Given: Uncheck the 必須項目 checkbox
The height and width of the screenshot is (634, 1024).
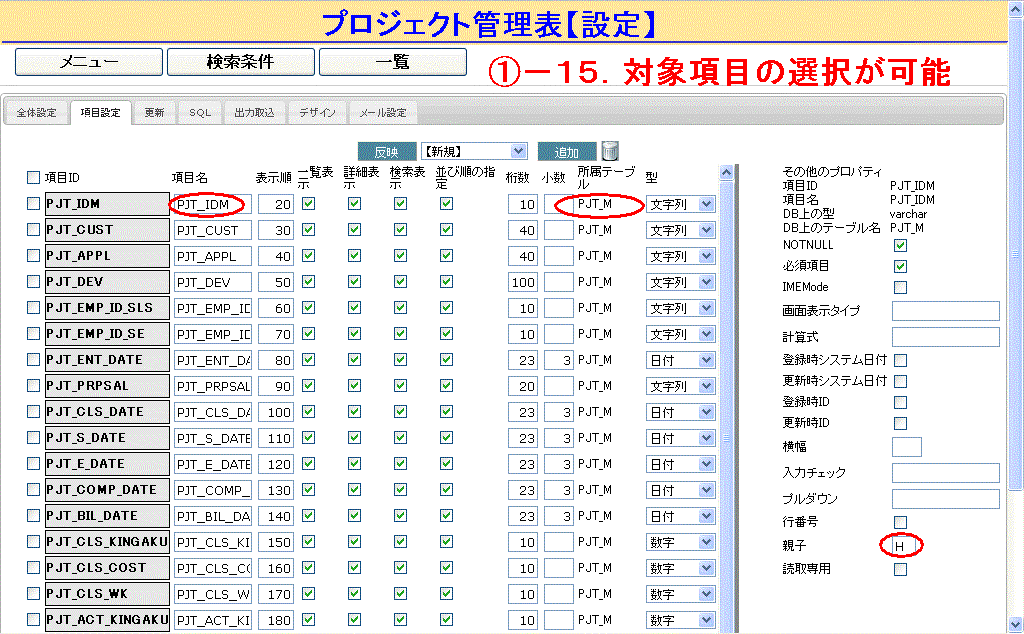Looking at the screenshot, I should point(900,266).
